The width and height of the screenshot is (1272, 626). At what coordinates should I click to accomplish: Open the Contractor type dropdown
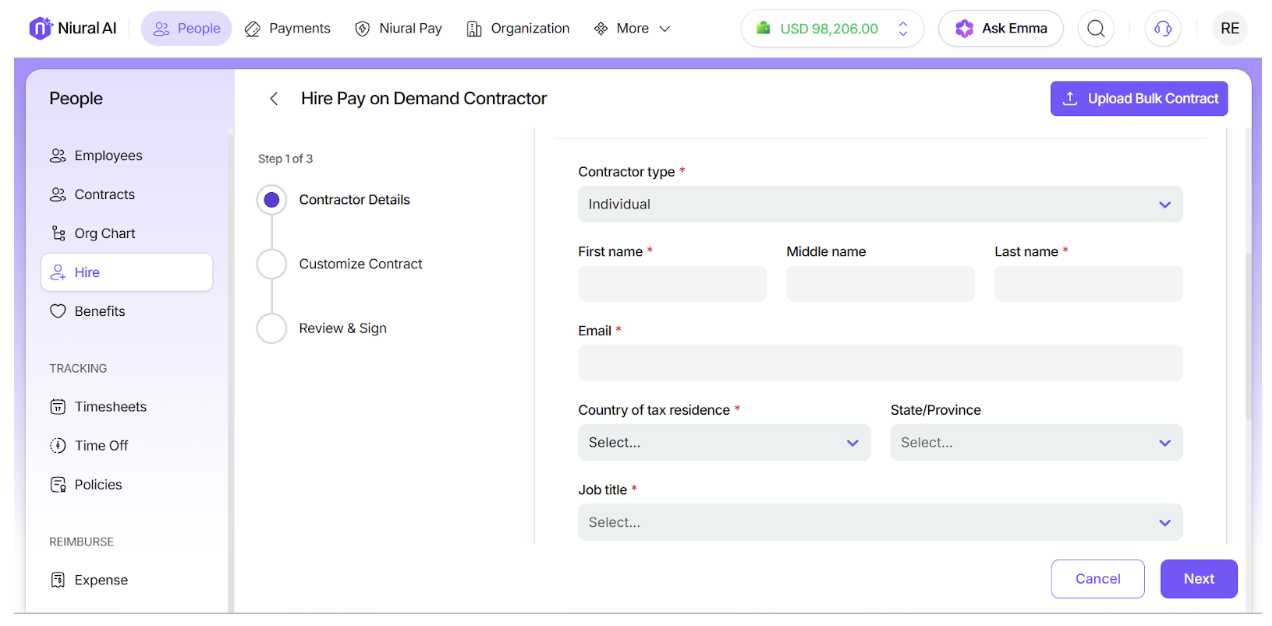click(x=880, y=204)
